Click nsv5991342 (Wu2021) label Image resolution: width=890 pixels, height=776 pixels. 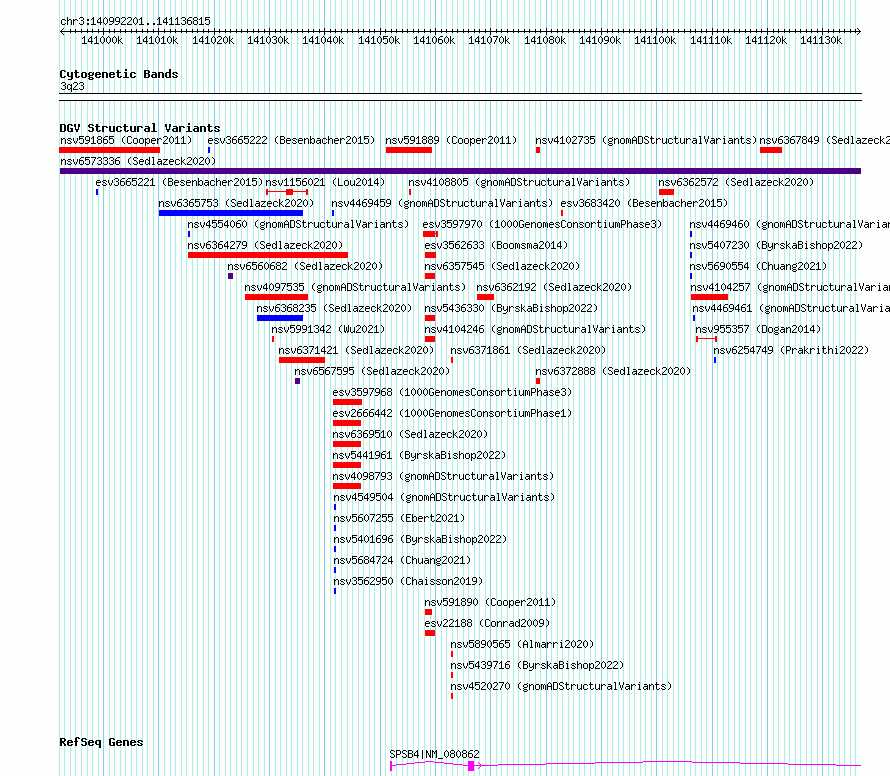[328, 329]
